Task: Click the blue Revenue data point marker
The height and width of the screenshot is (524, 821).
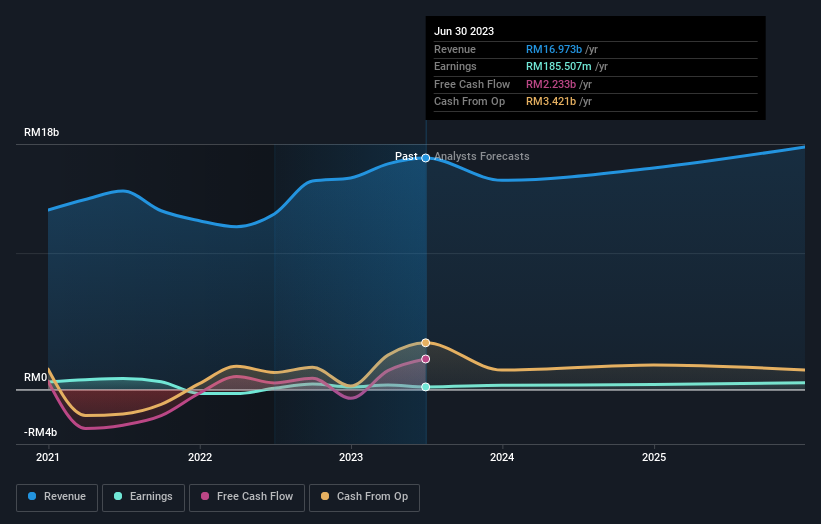Action: pyautogui.click(x=426, y=158)
